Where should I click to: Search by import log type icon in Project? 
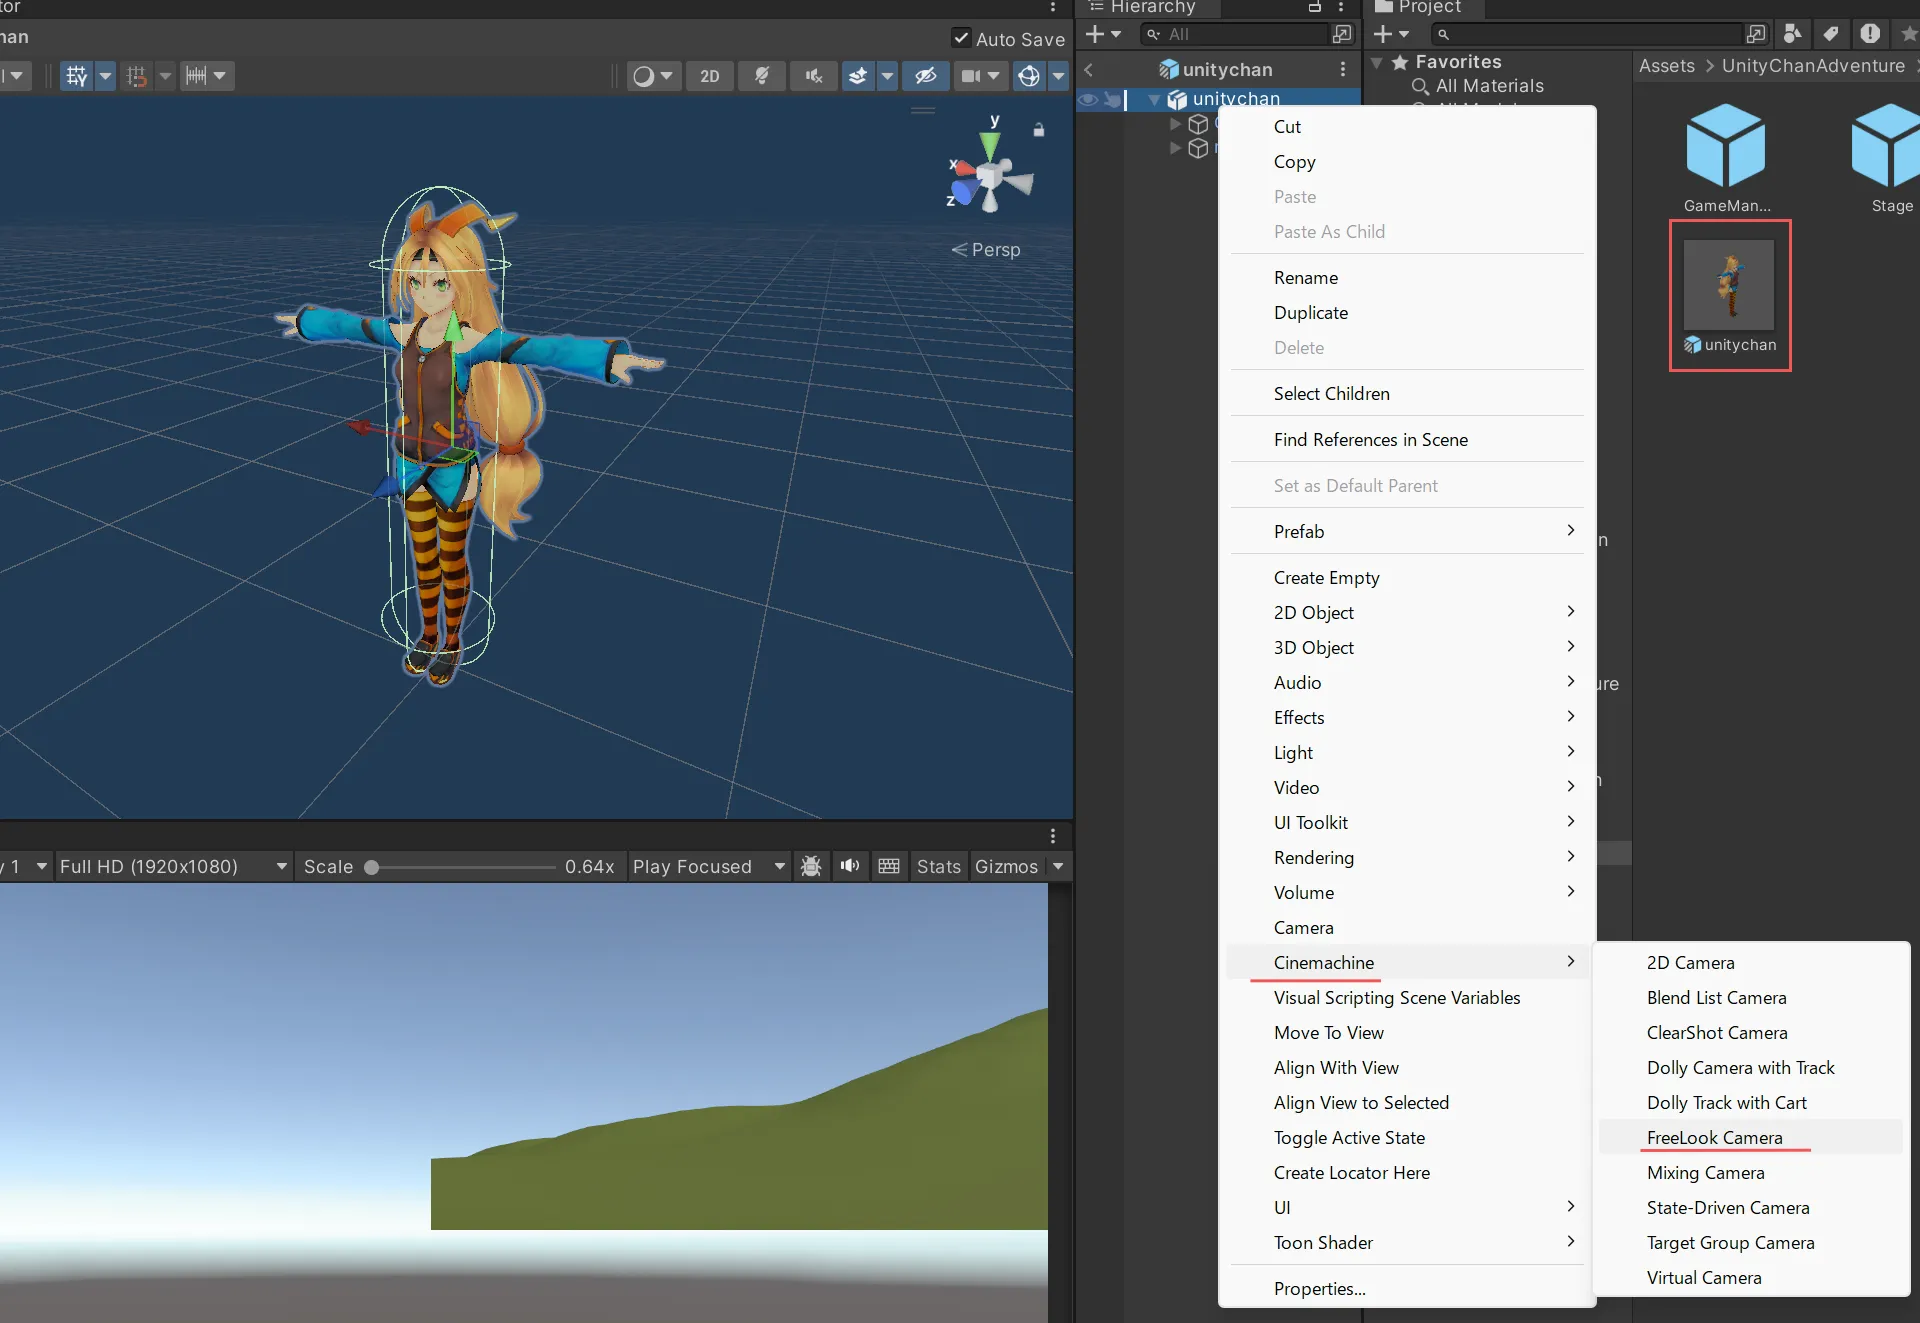click(x=1870, y=34)
